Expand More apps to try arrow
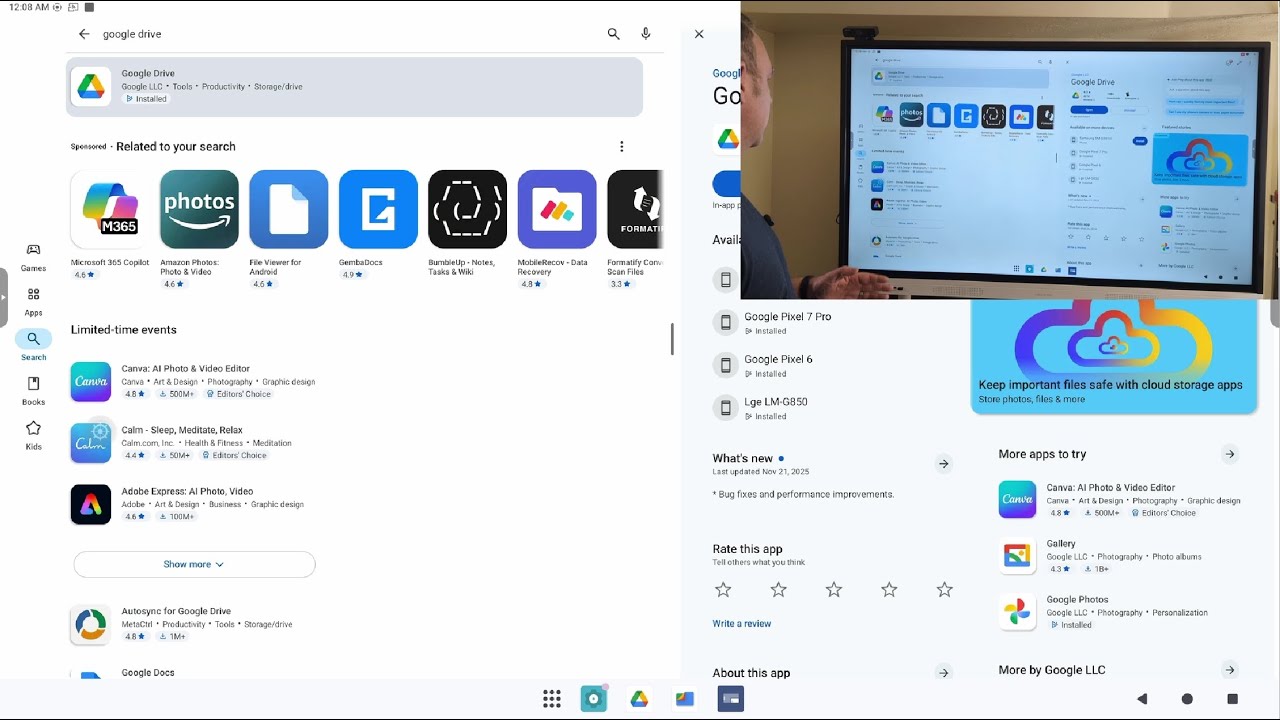The image size is (1280, 720). click(1230, 454)
